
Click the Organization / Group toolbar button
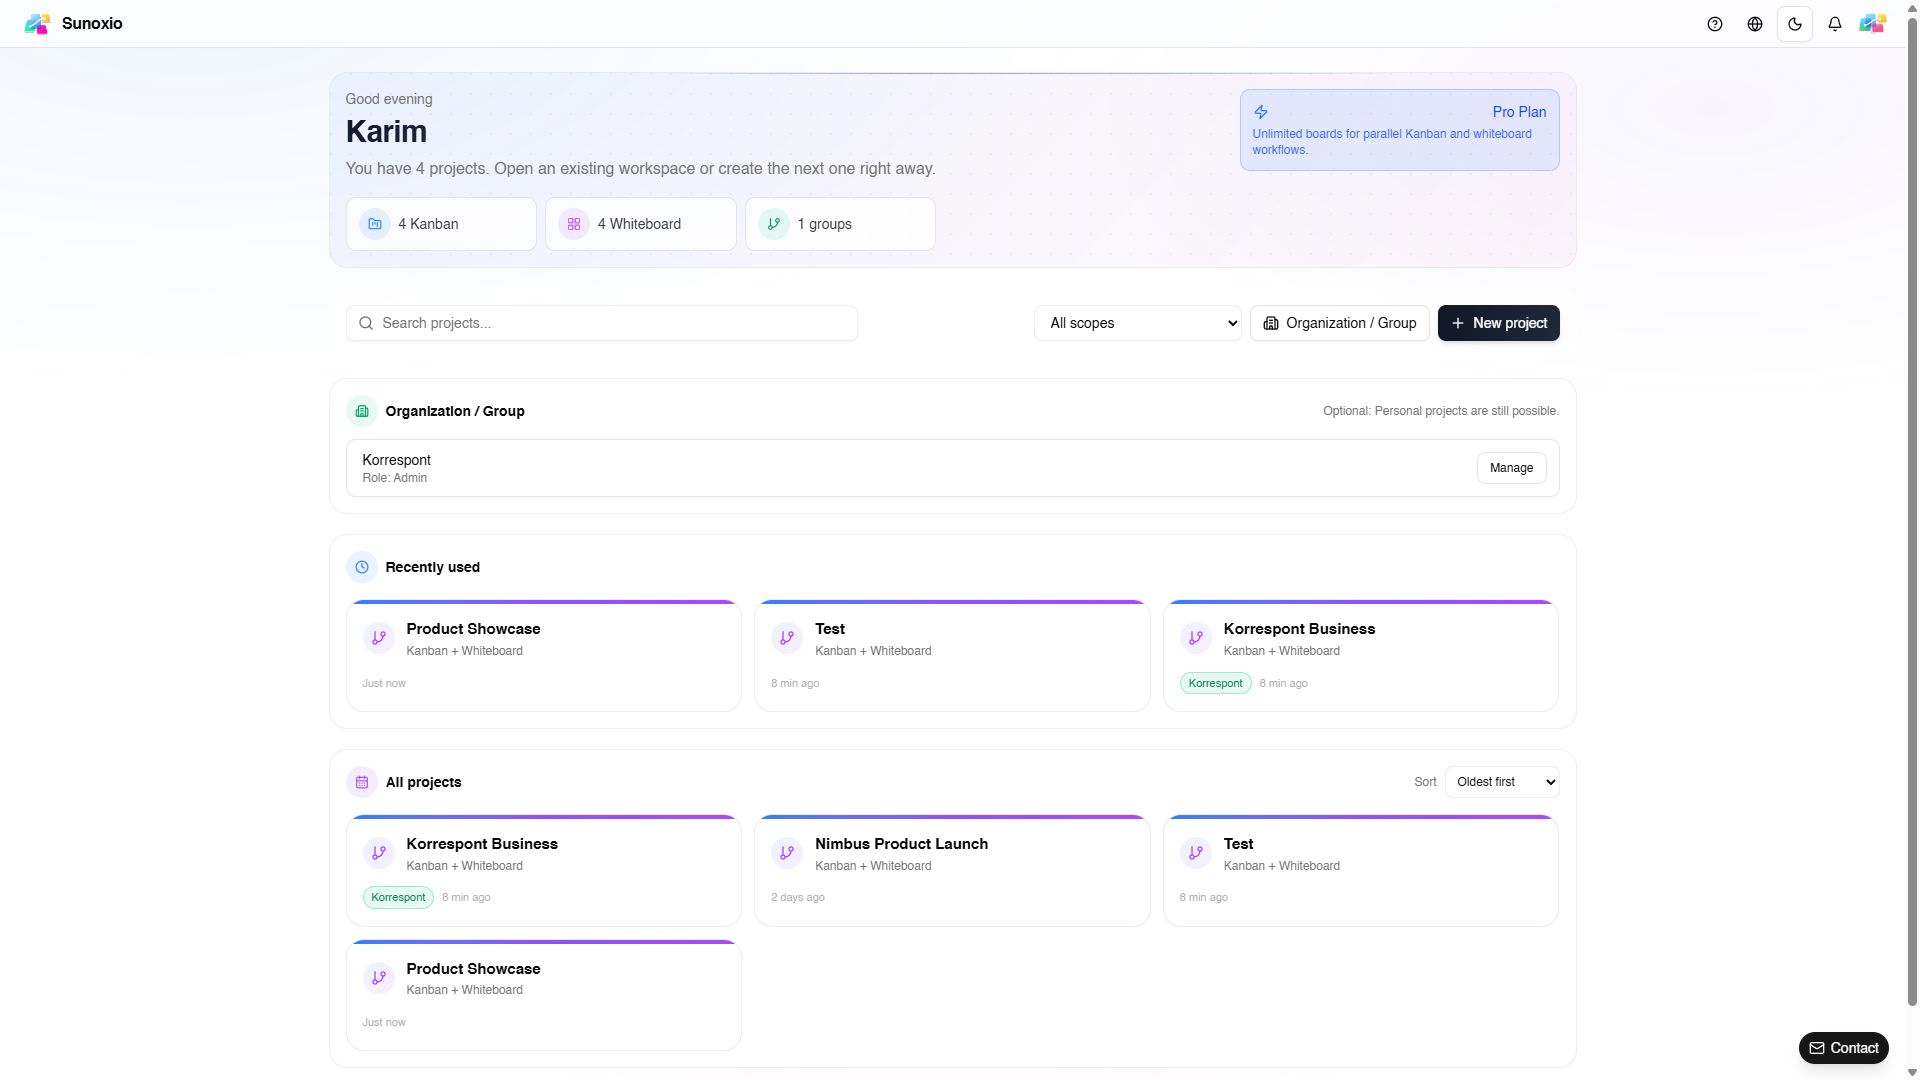pyautogui.click(x=1339, y=323)
